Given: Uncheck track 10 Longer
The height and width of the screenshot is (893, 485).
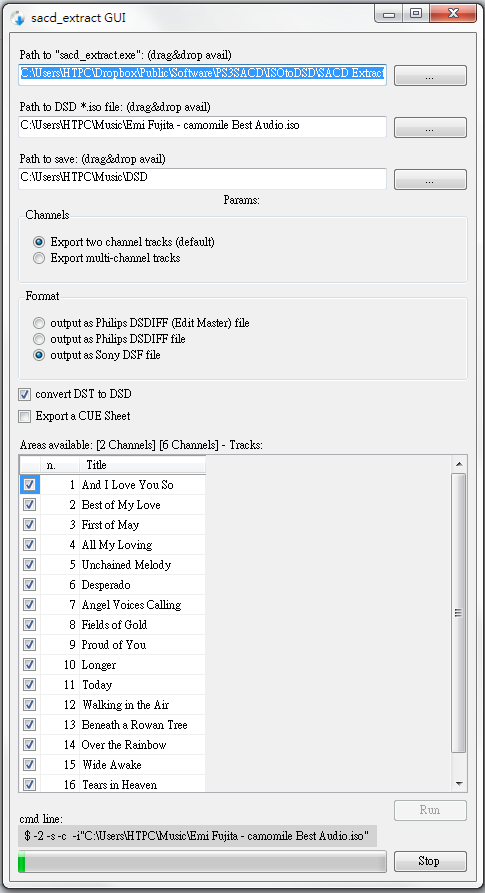Looking at the screenshot, I should click(x=30, y=664).
